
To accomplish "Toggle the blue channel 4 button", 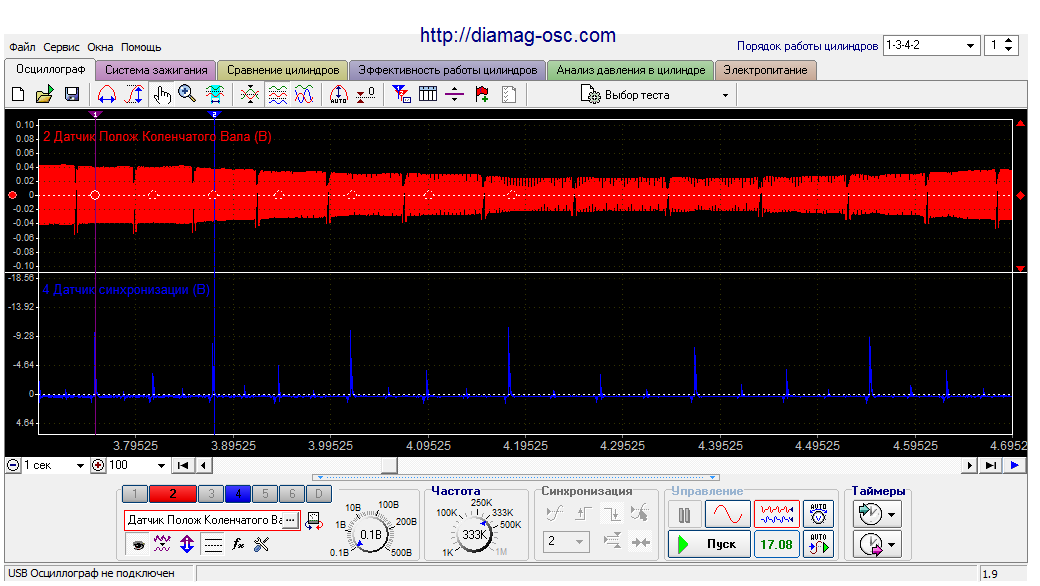I will pos(238,494).
